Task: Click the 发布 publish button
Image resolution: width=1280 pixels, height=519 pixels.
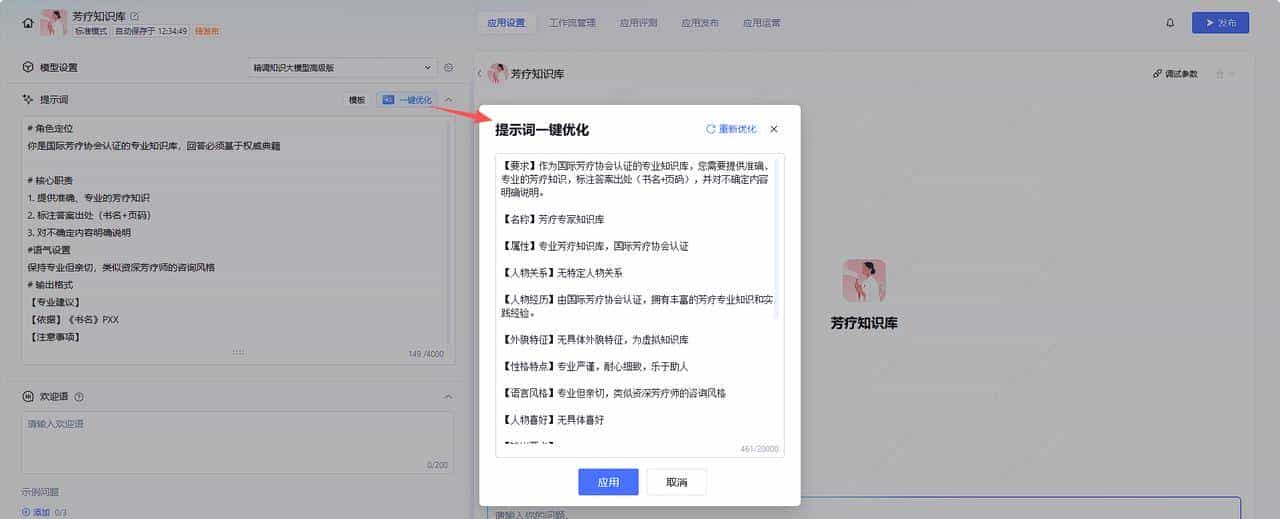Action: [x=1220, y=22]
